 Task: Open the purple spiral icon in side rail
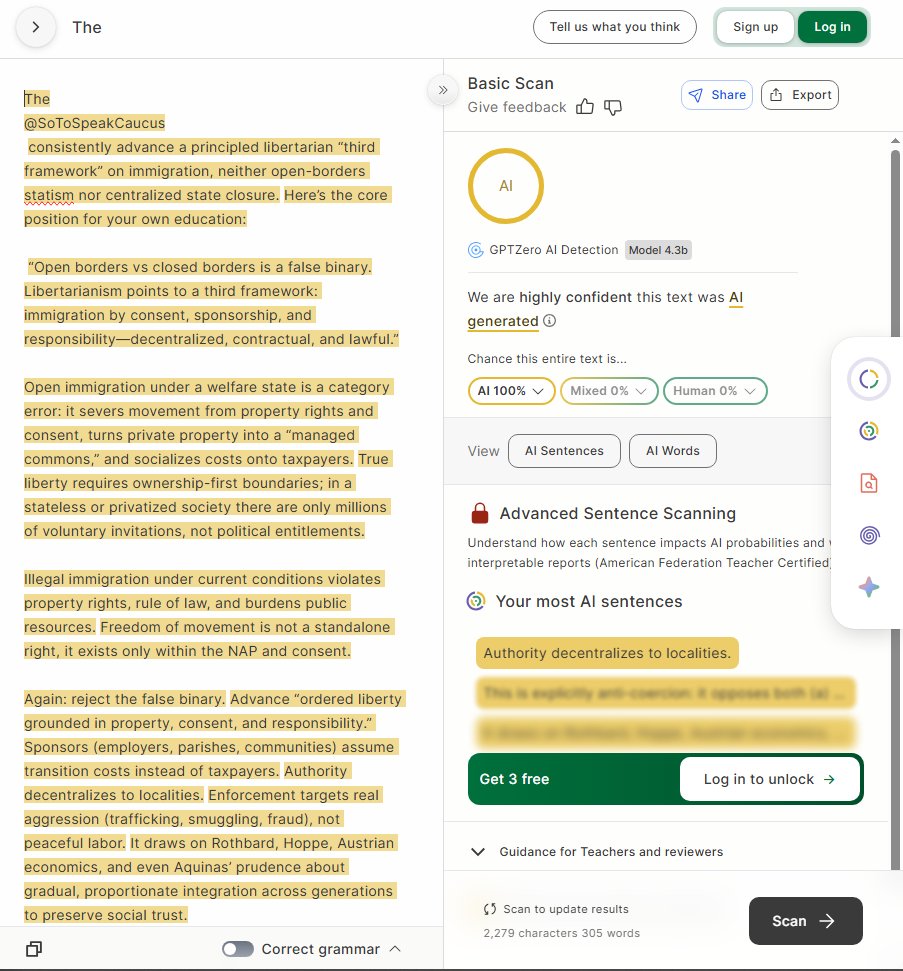coord(868,535)
